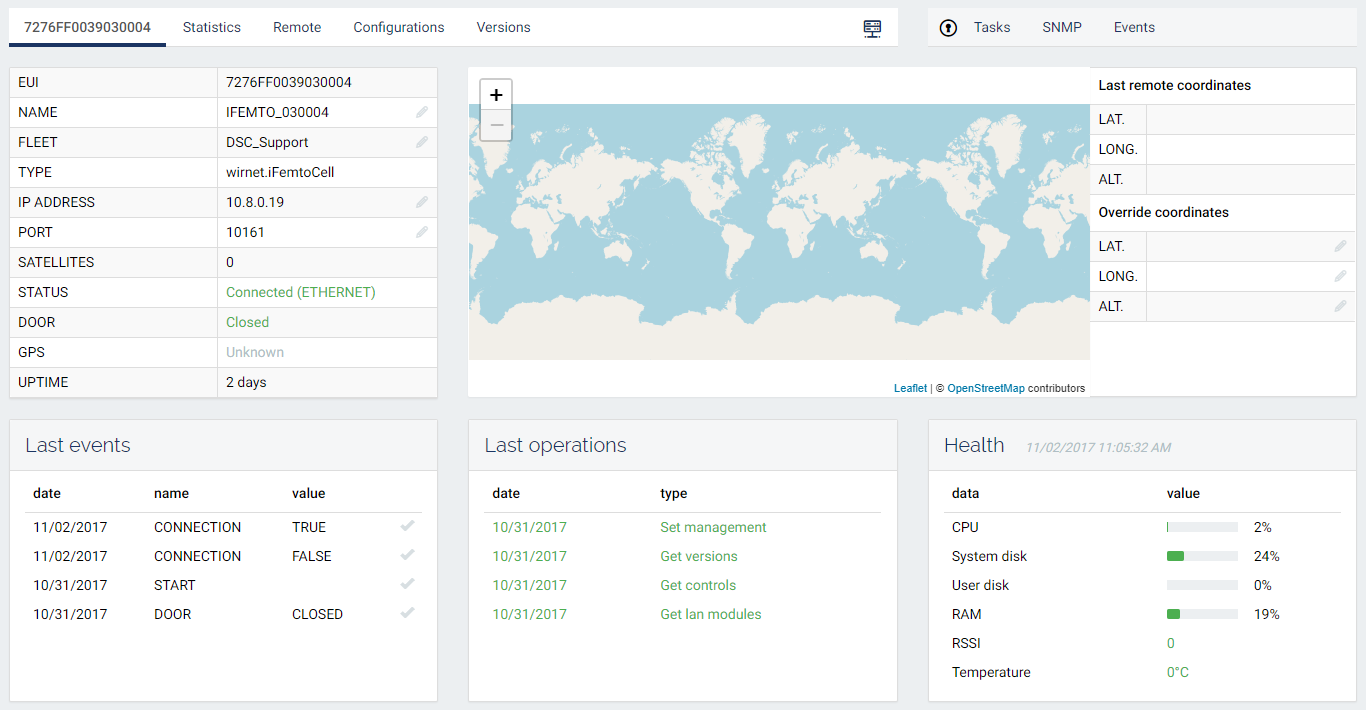Edit override LAT. coordinate pencil
This screenshot has width=1366, height=710.
(x=1340, y=246)
